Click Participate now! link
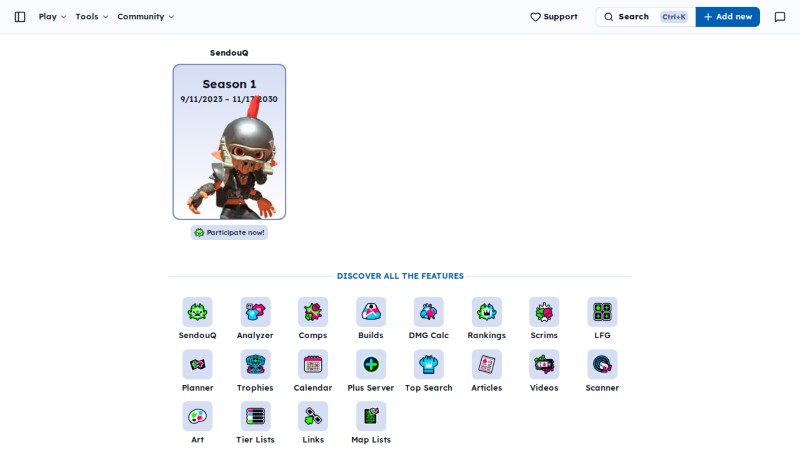Viewport: 800px width, 450px height. click(230, 233)
